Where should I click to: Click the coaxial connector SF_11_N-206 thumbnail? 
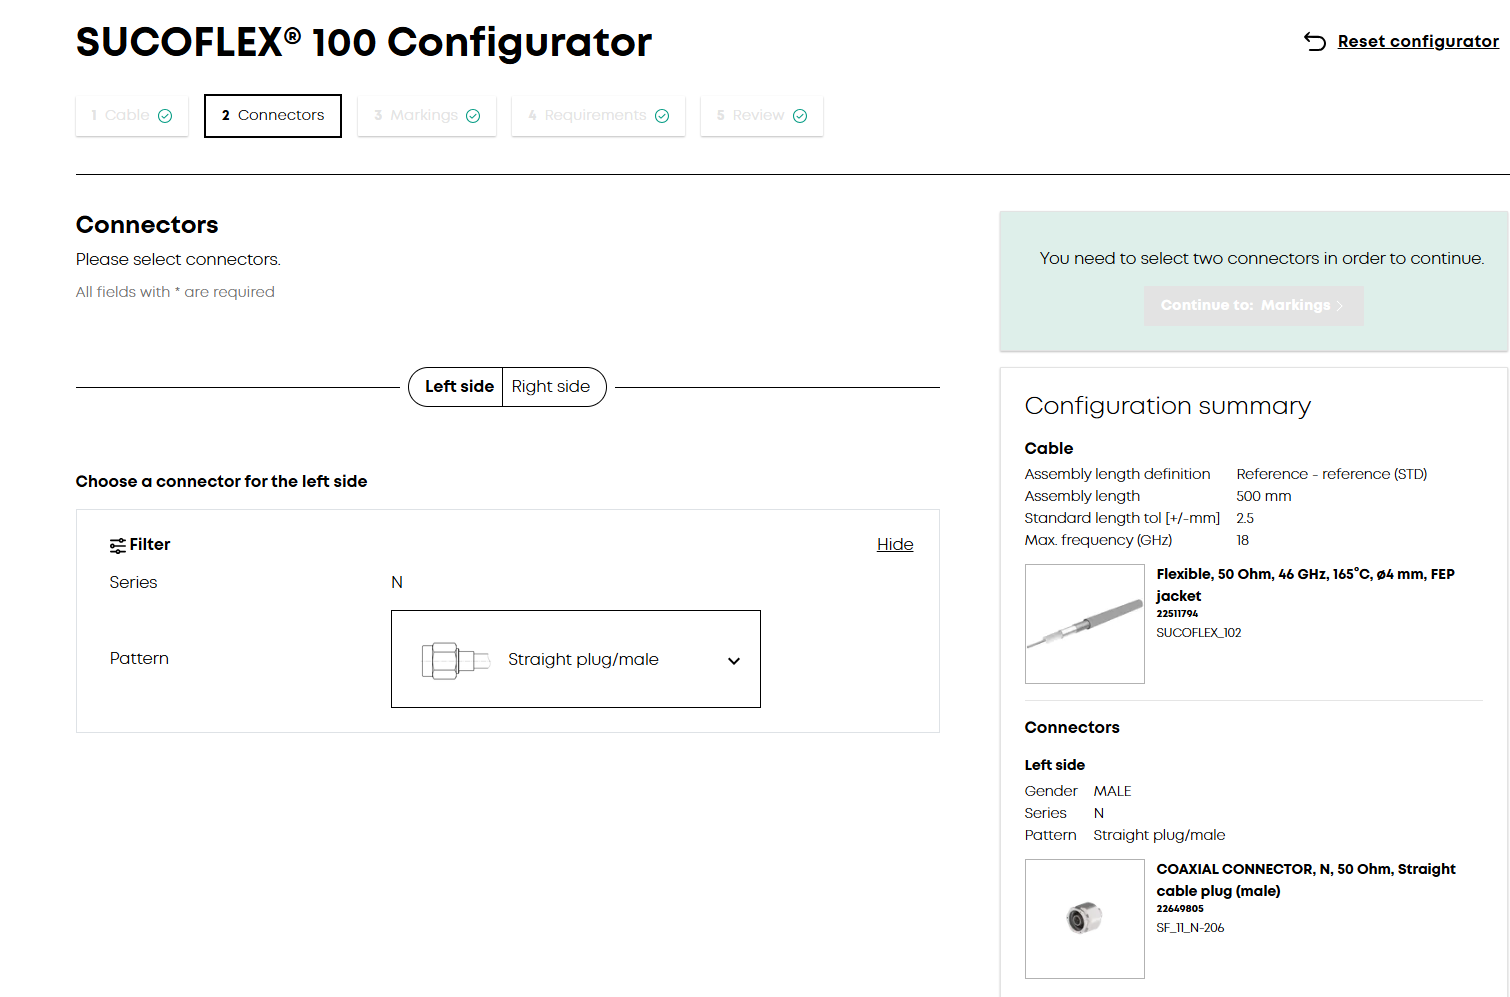[x=1084, y=918]
